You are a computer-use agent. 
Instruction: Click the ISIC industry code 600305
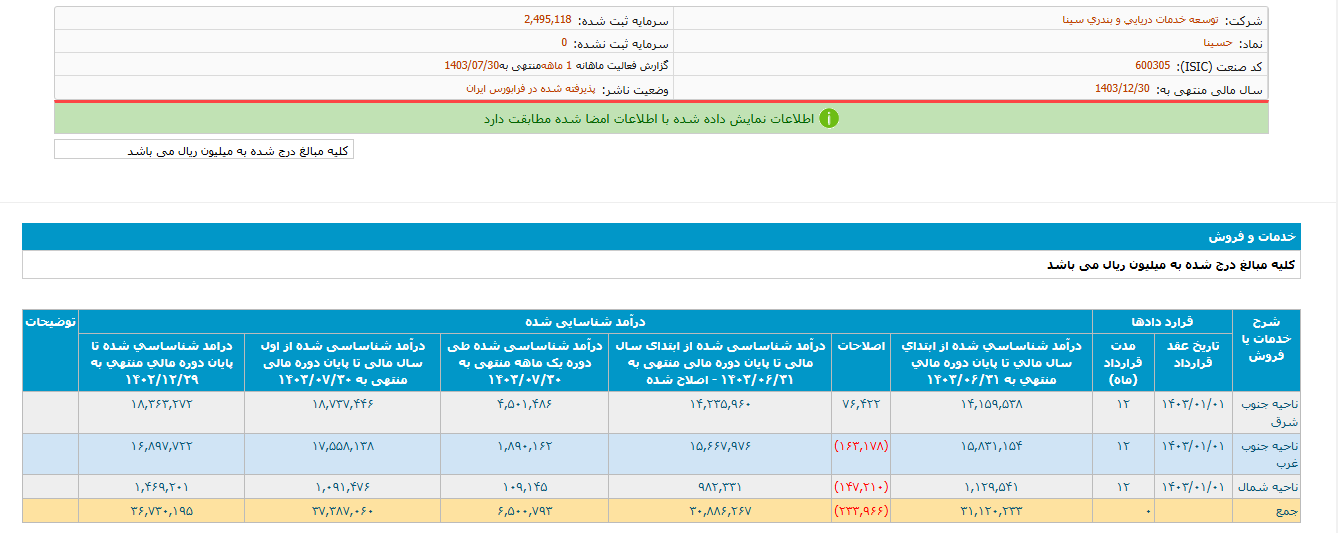point(1152,66)
